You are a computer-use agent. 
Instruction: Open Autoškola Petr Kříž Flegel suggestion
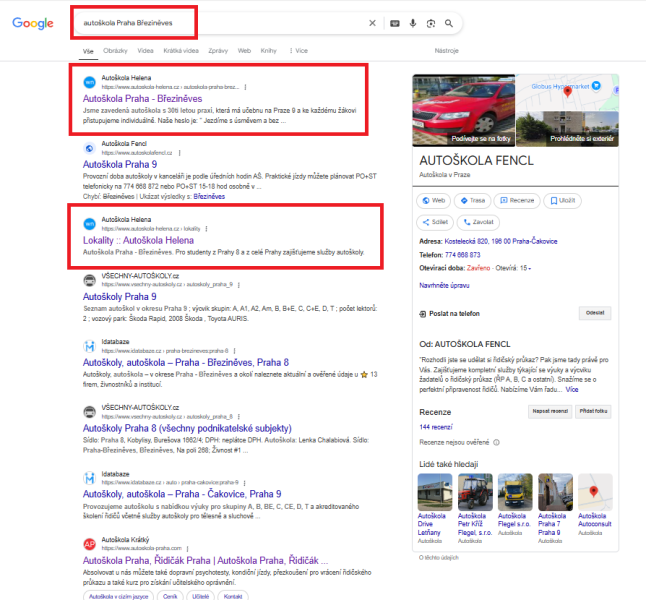[475, 508]
